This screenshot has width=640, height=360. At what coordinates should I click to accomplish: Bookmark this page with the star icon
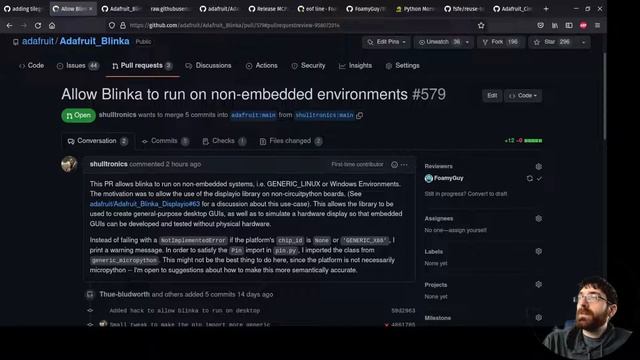481,25
